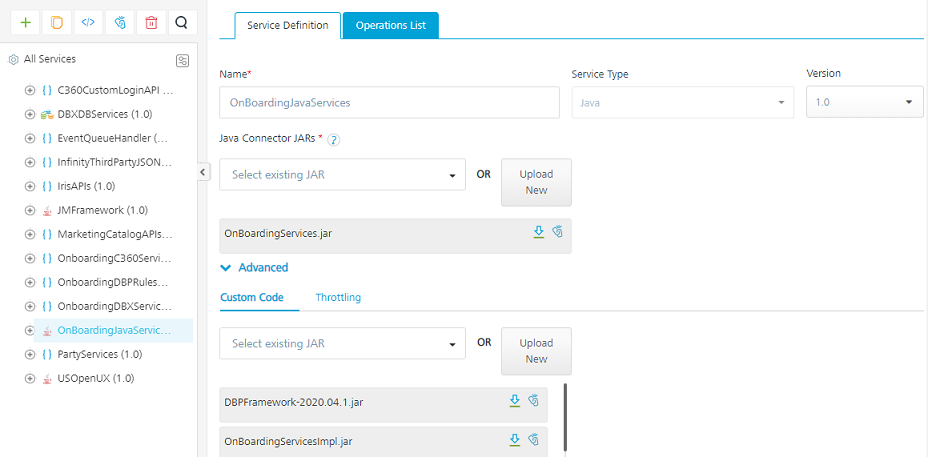Select PartyServices (1.0) in the services tree
The height and width of the screenshot is (457, 928).
(99, 354)
